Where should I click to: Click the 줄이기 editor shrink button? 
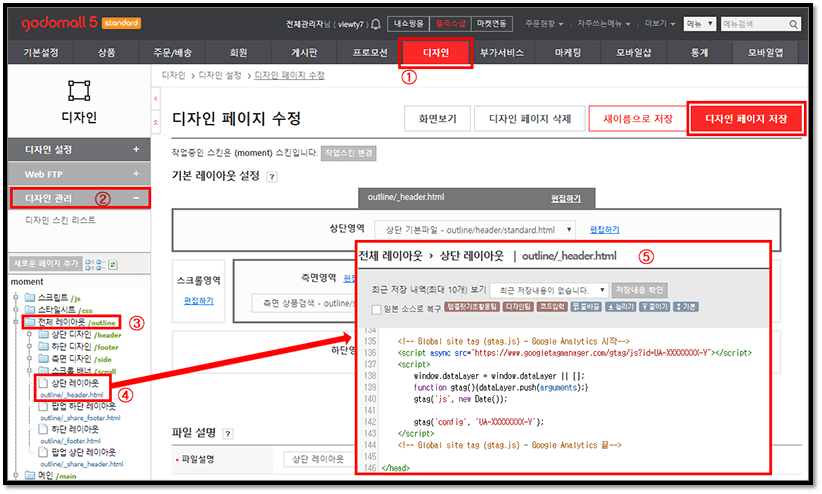[654, 306]
